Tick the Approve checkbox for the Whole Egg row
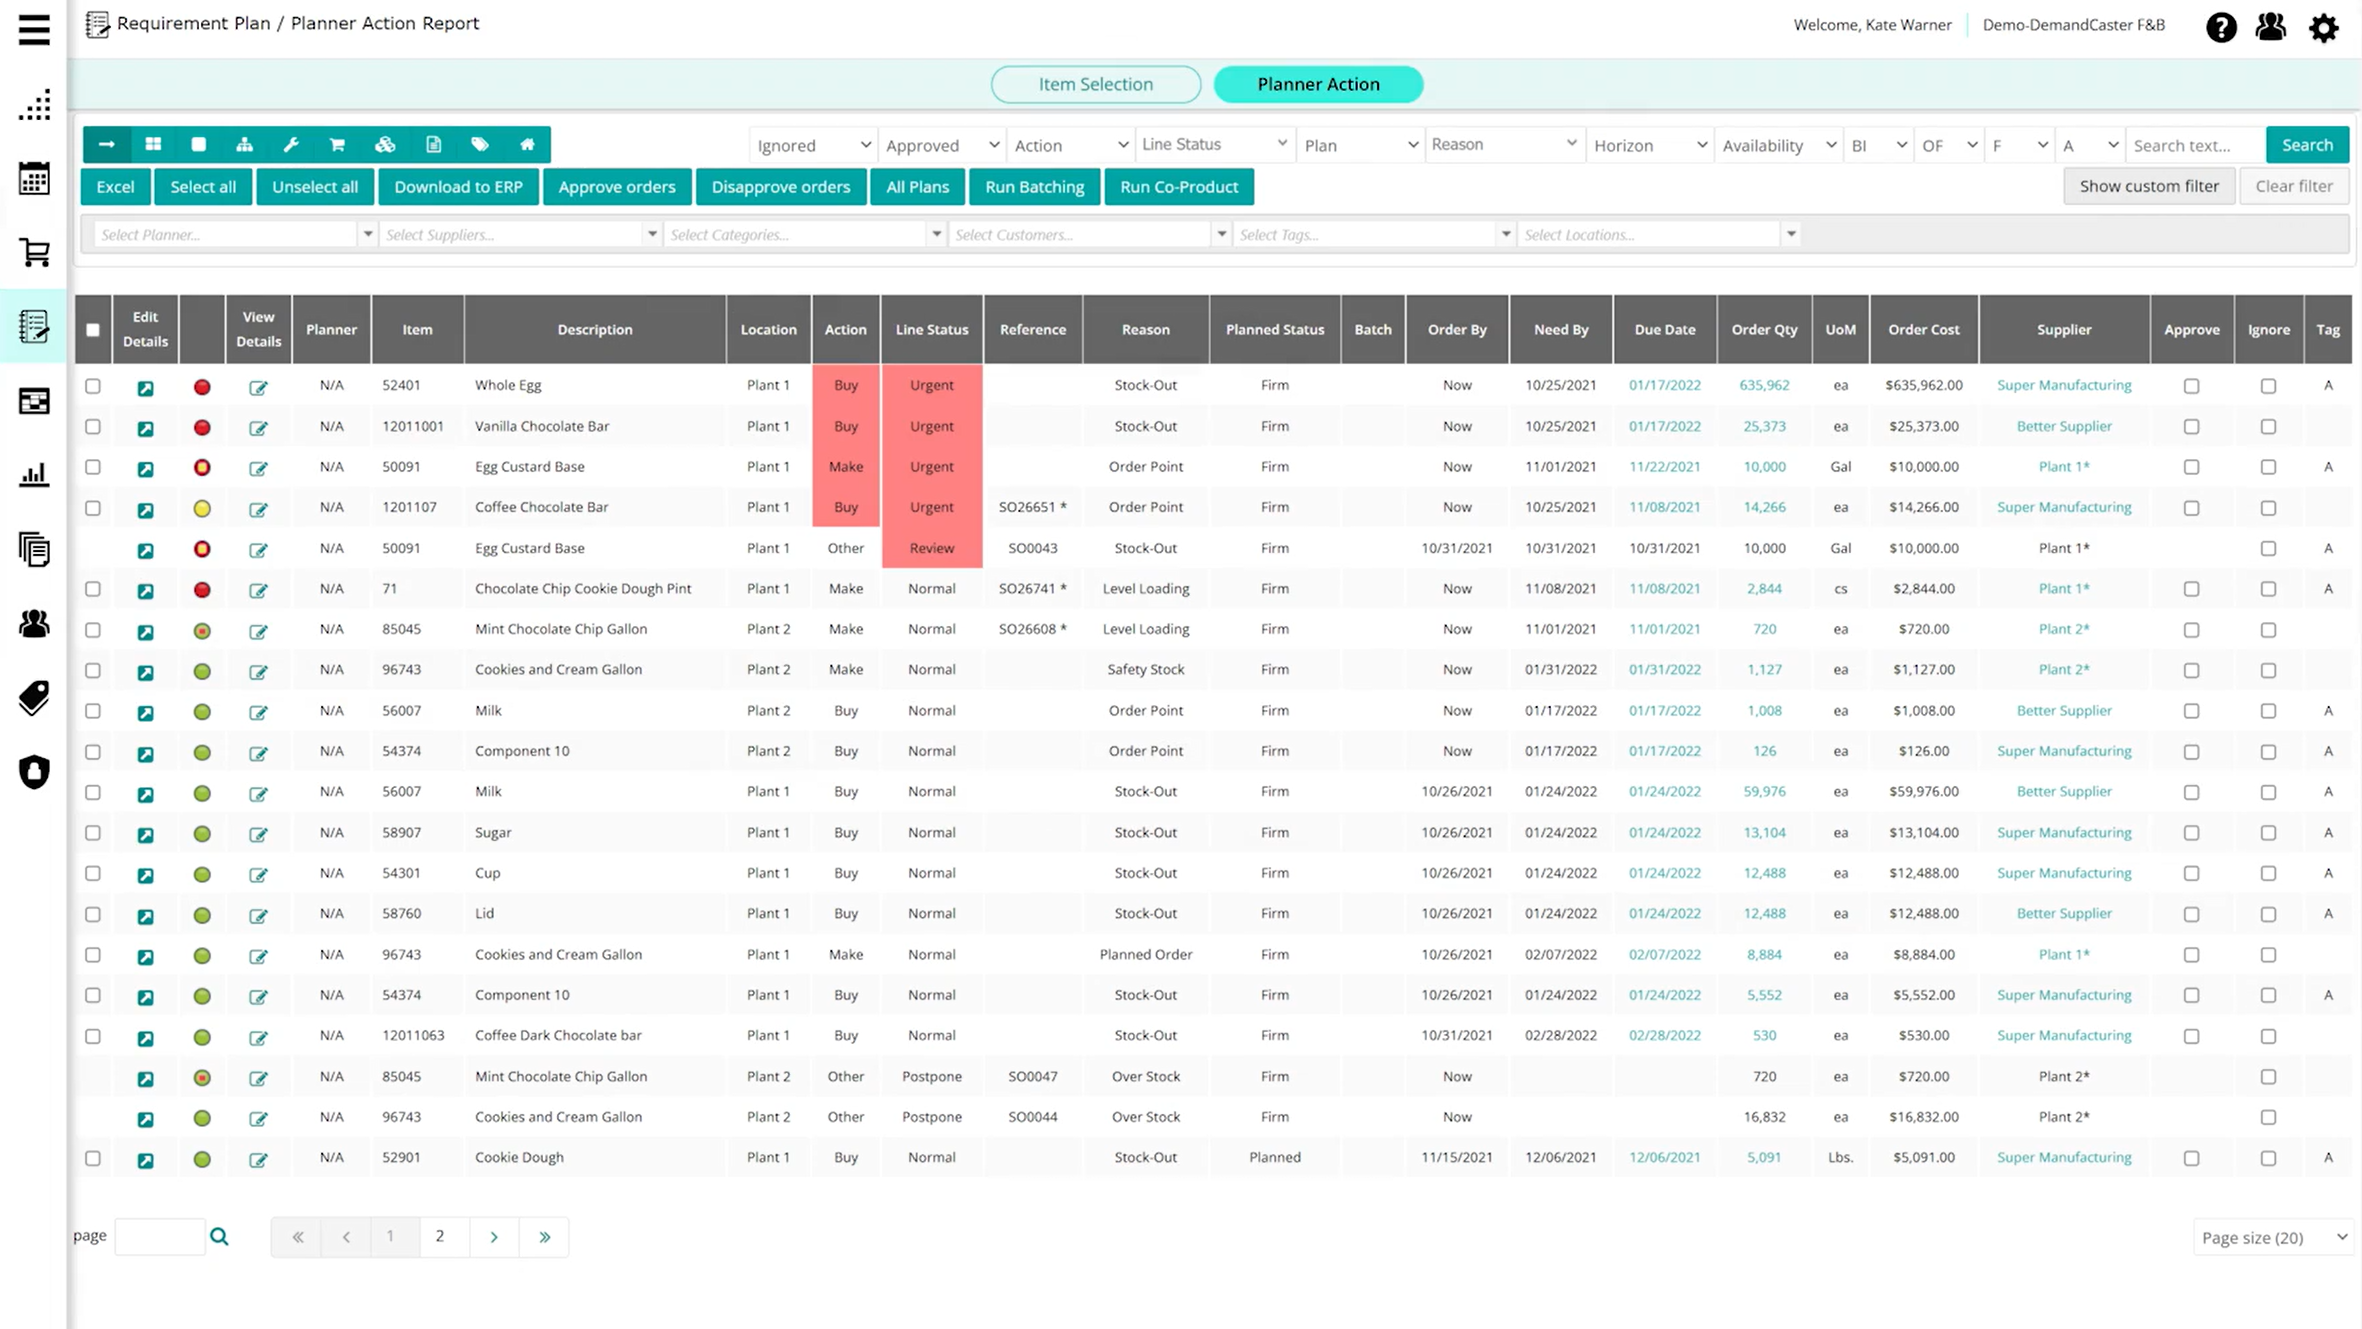Viewport: 2362px width, 1329px height. click(x=2191, y=386)
